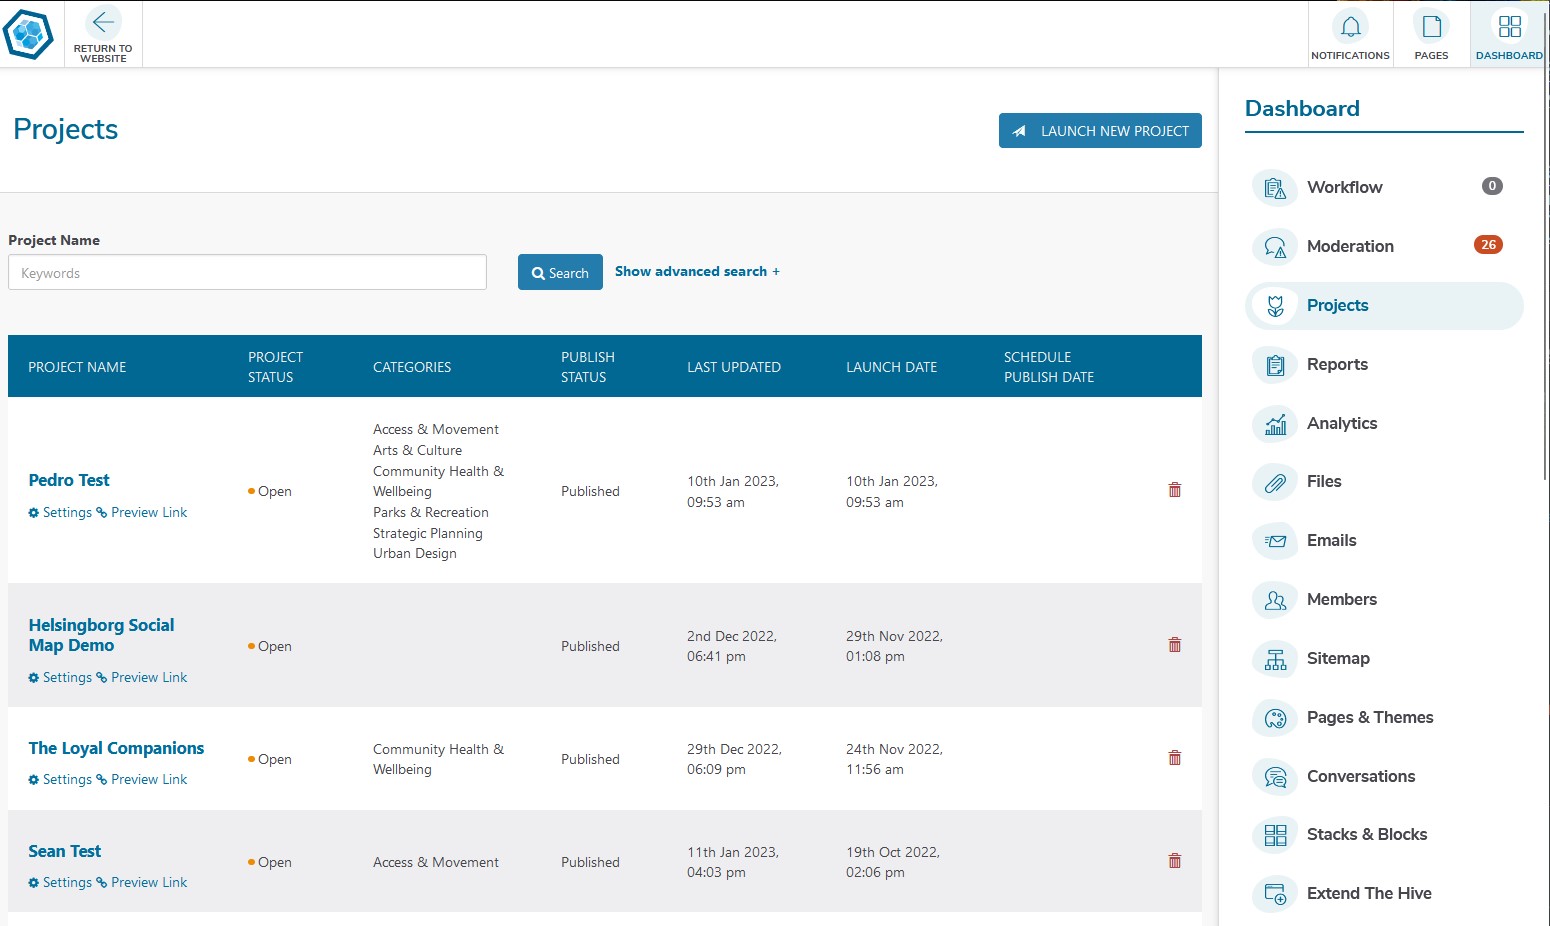
Task: Click Publish Status column header
Action: coord(588,367)
